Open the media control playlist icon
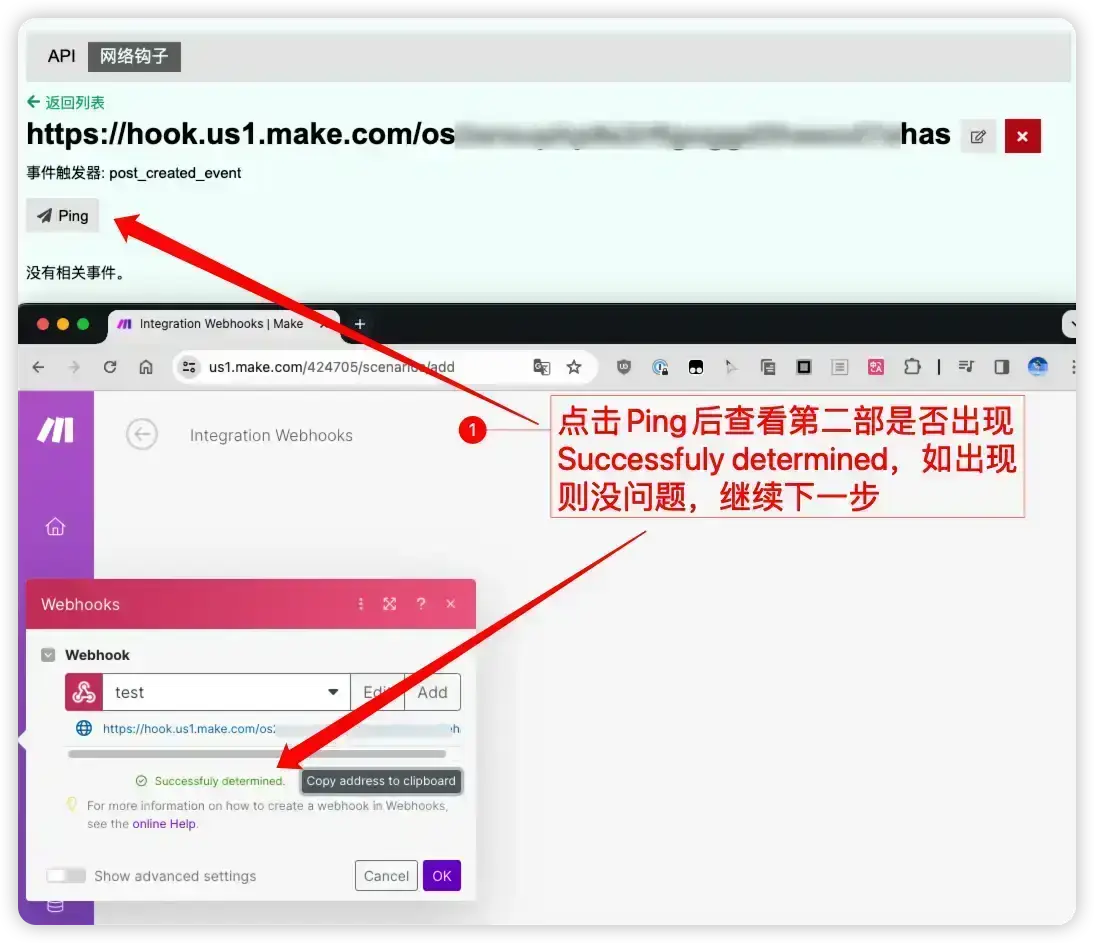 [x=966, y=367]
